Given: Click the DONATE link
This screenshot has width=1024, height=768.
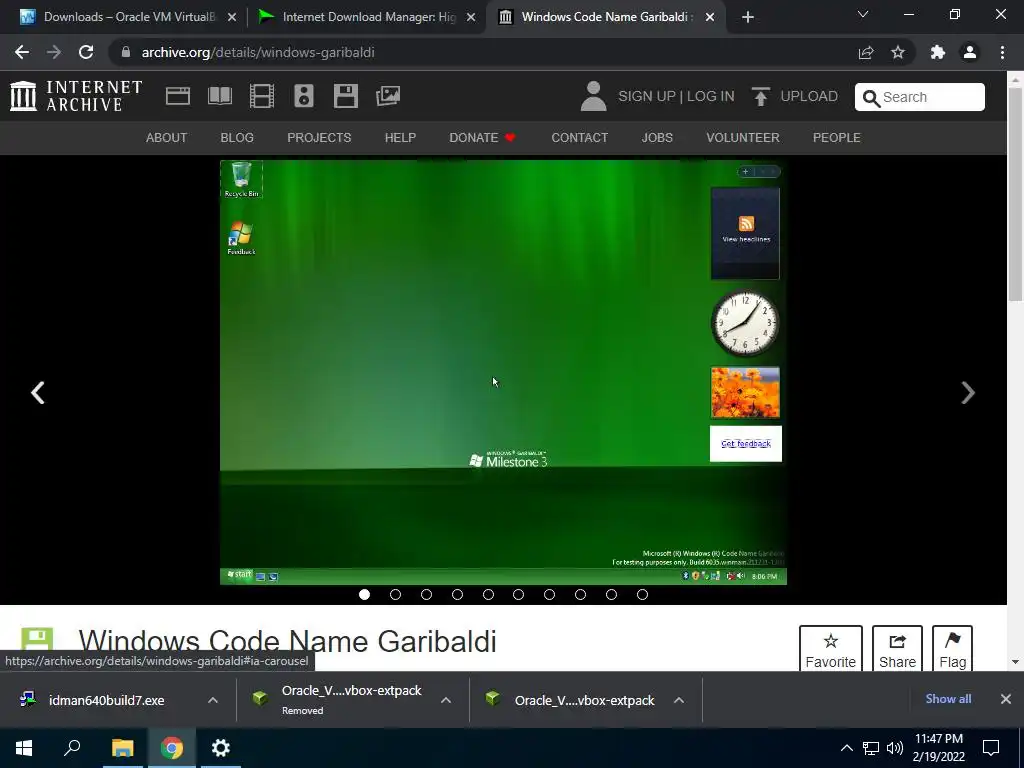Looking at the screenshot, I should click(482, 138).
